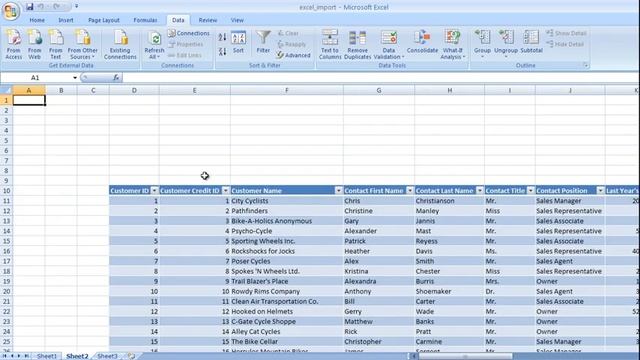Click Group outline button

pyautogui.click(x=482, y=43)
